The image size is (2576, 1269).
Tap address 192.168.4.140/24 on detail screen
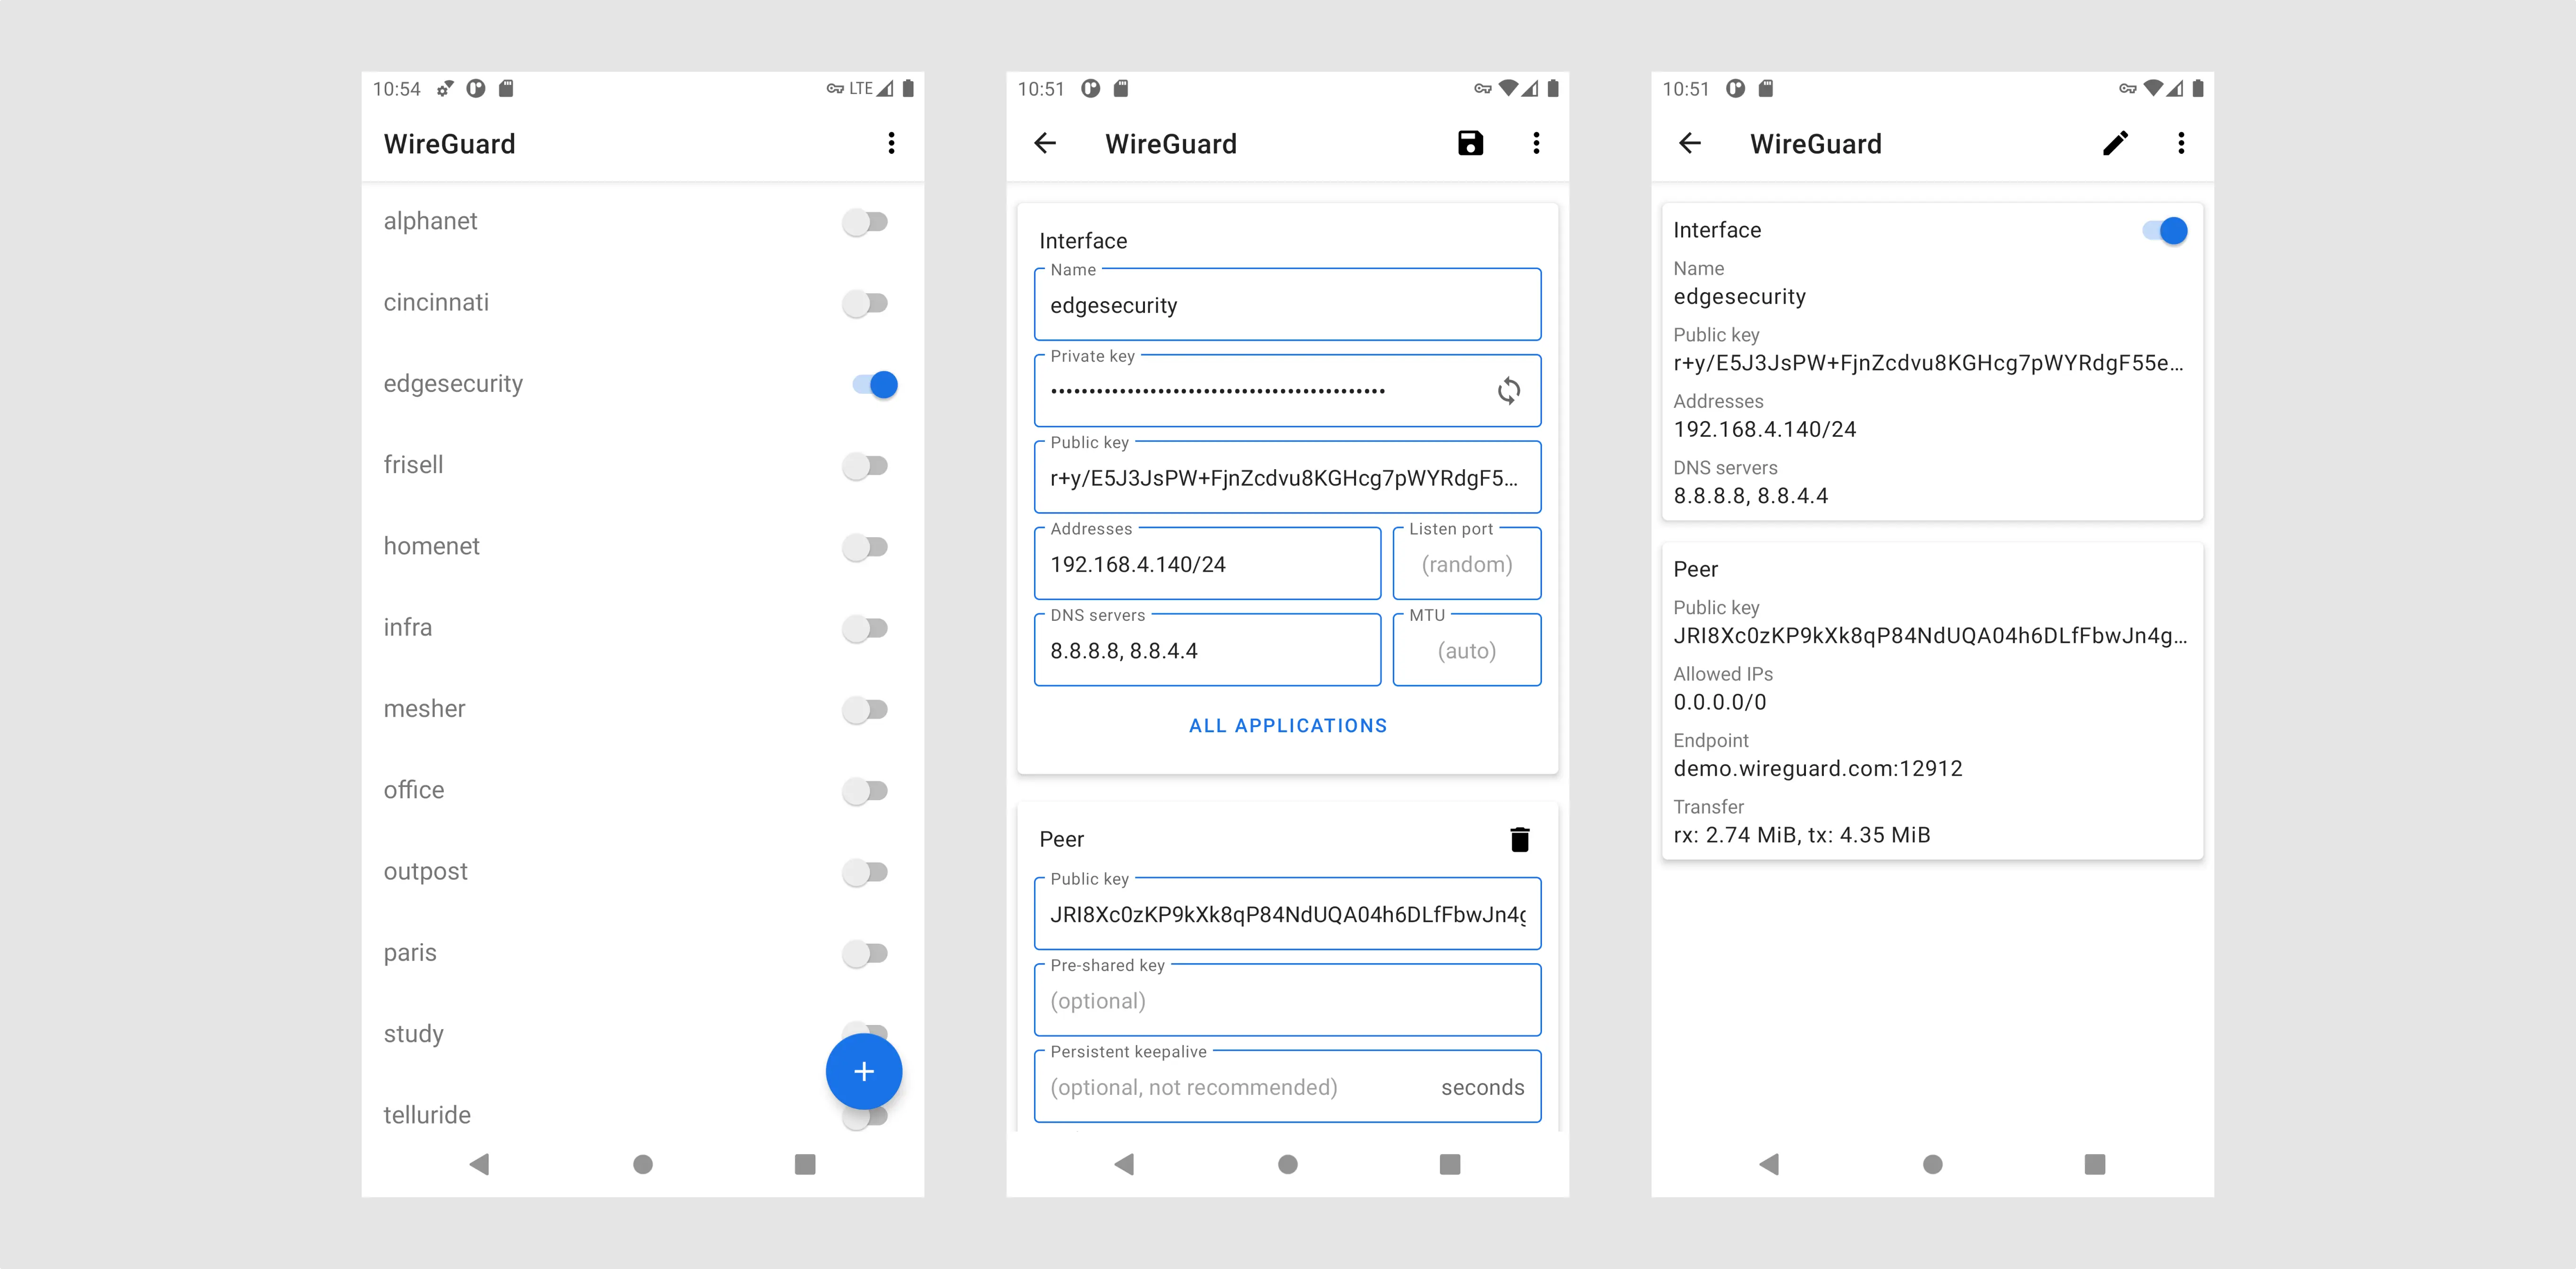click(x=1765, y=429)
